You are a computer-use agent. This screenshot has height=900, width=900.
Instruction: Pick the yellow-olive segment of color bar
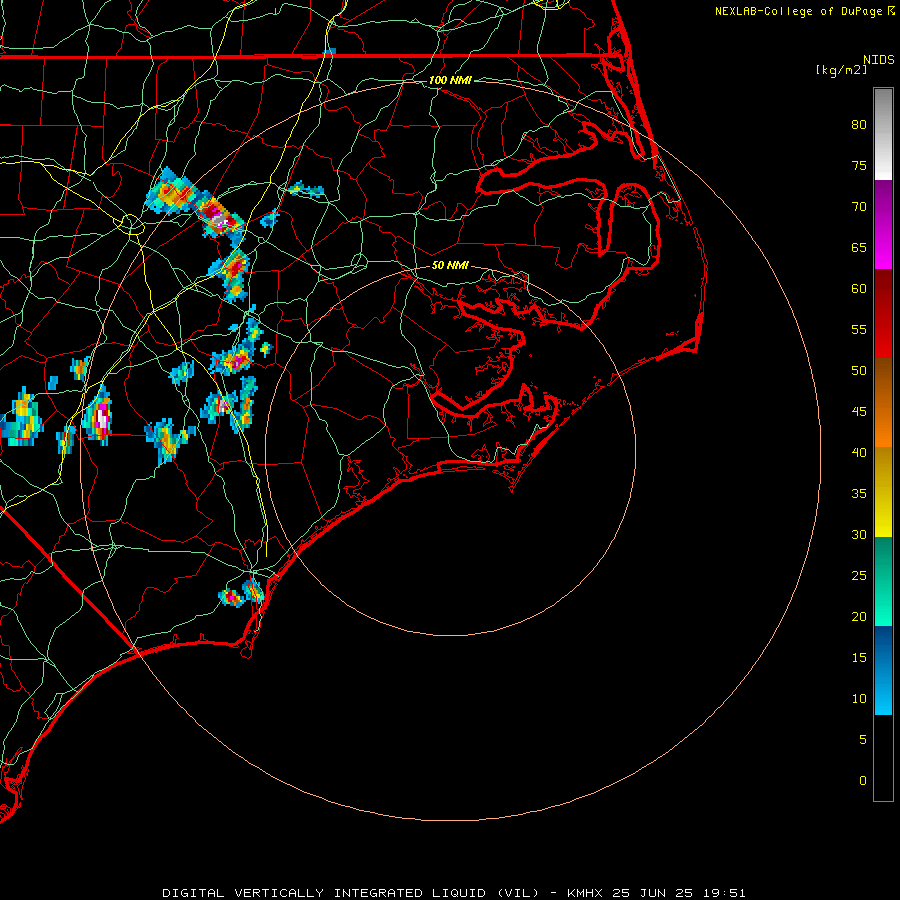(x=883, y=492)
